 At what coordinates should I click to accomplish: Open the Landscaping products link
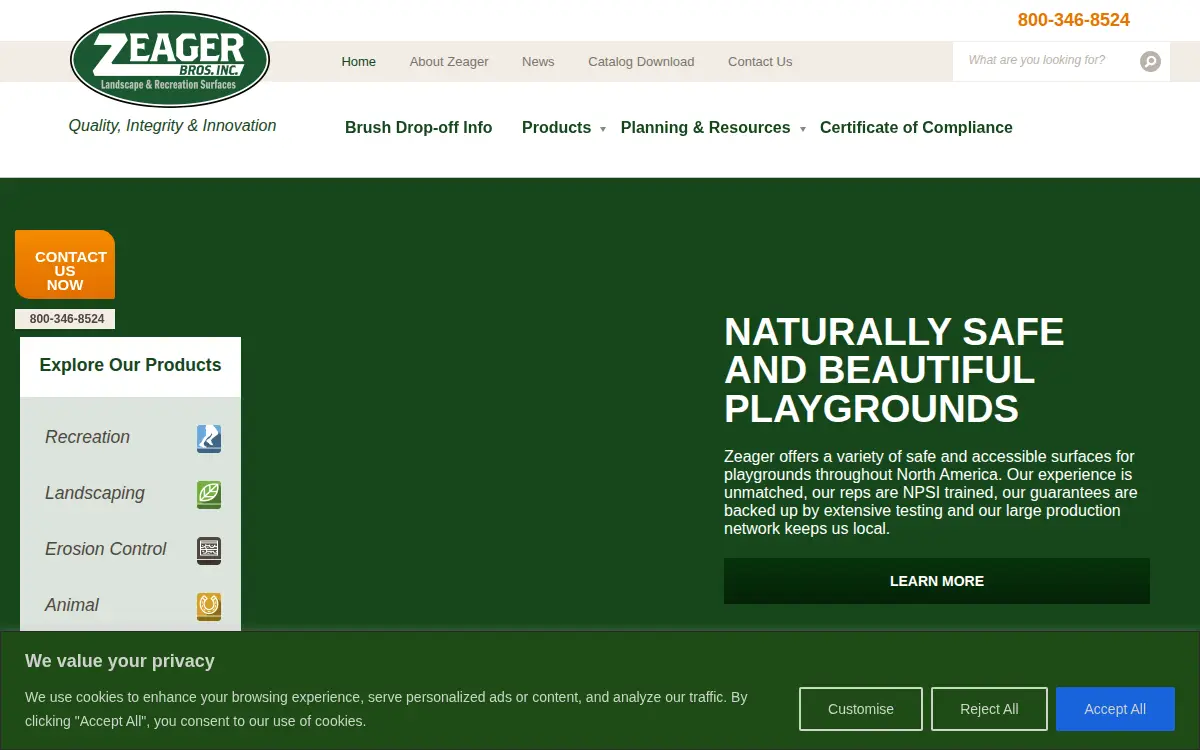pyautogui.click(x=95, y=494)
